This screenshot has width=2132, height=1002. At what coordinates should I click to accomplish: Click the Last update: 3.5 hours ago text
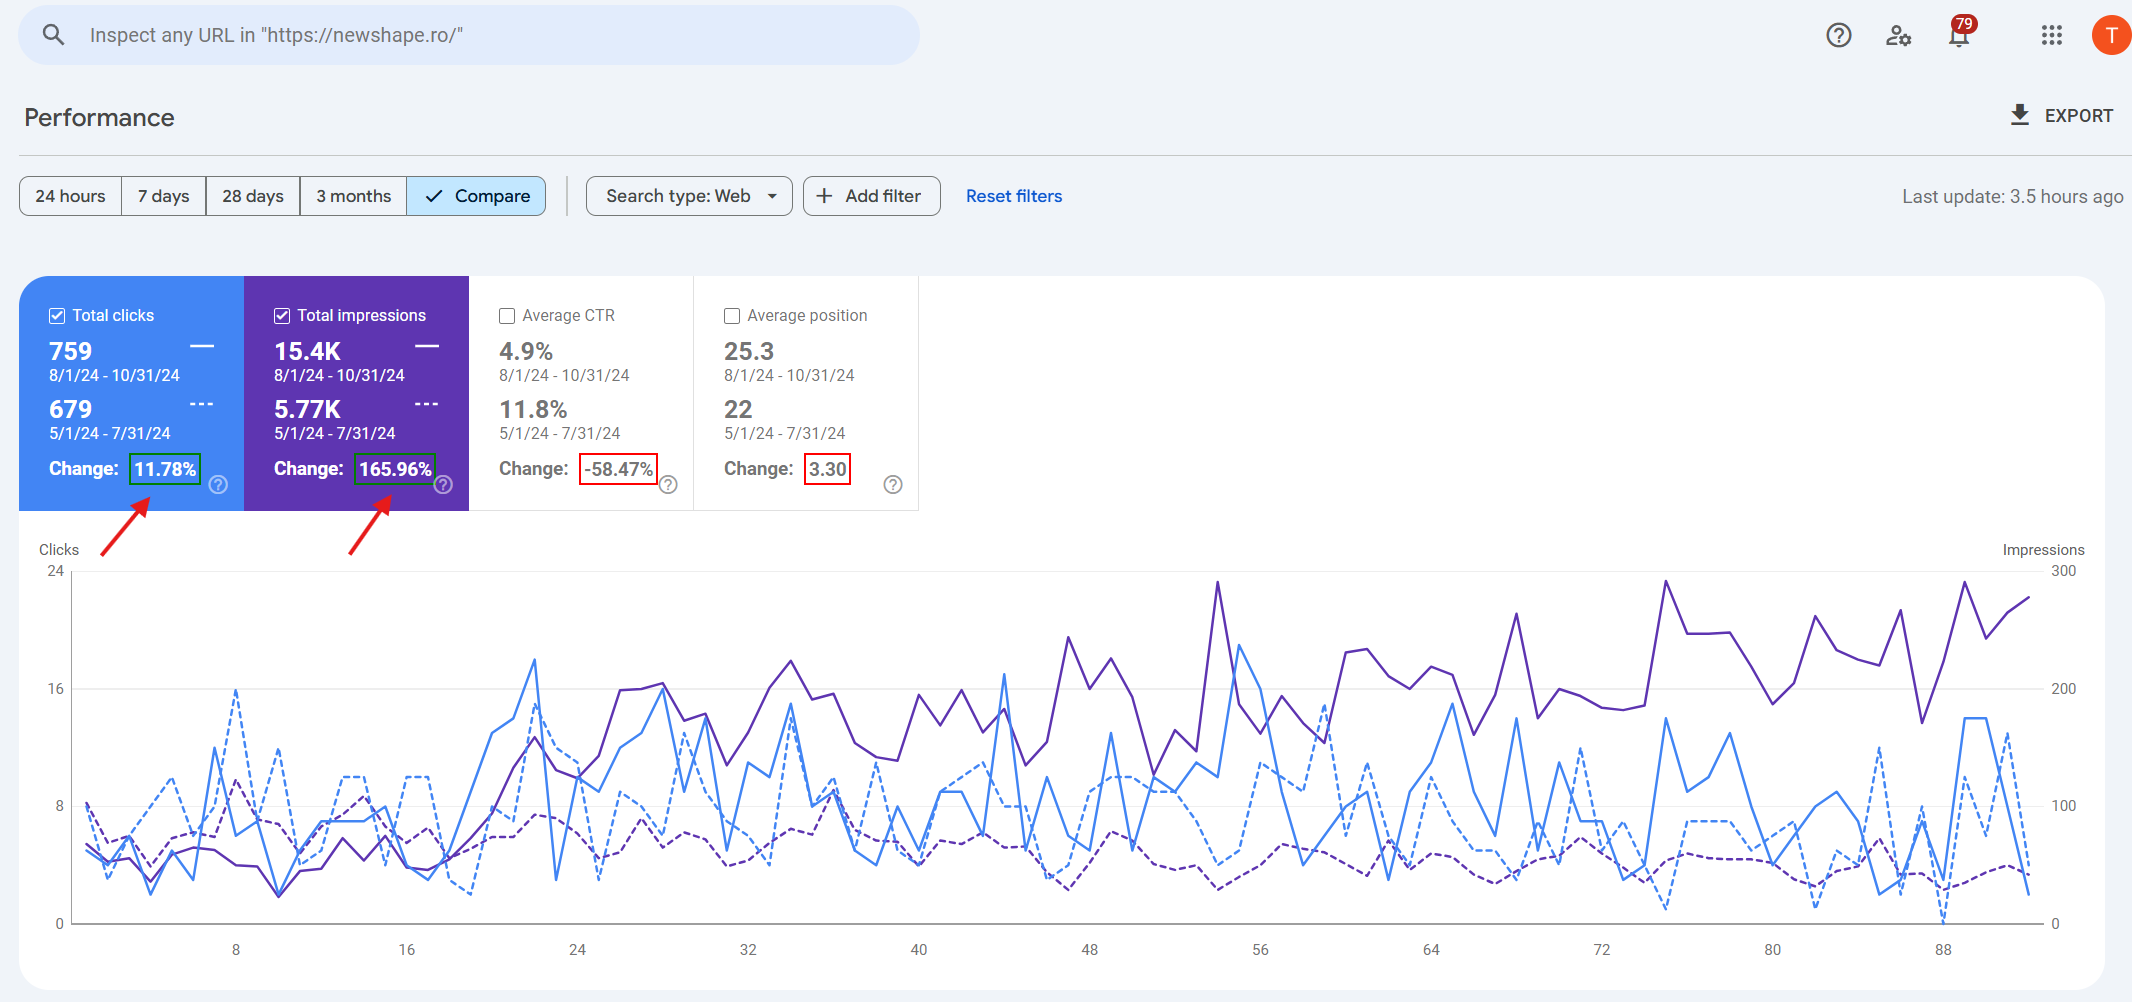2012,196
